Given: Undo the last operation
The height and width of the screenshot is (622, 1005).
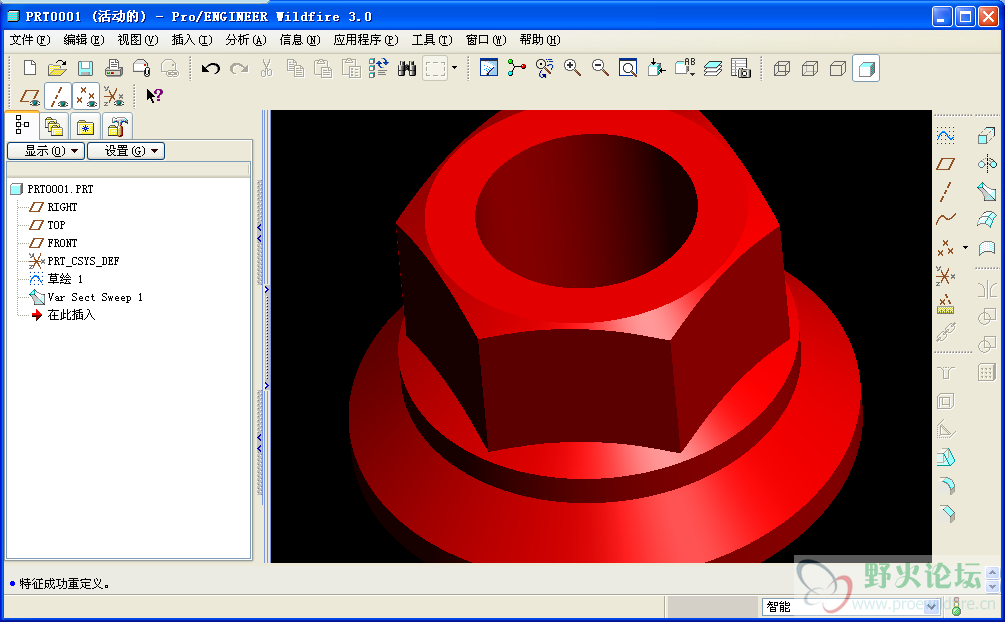Looking at the screenshot, I should (x=210, y=68).
